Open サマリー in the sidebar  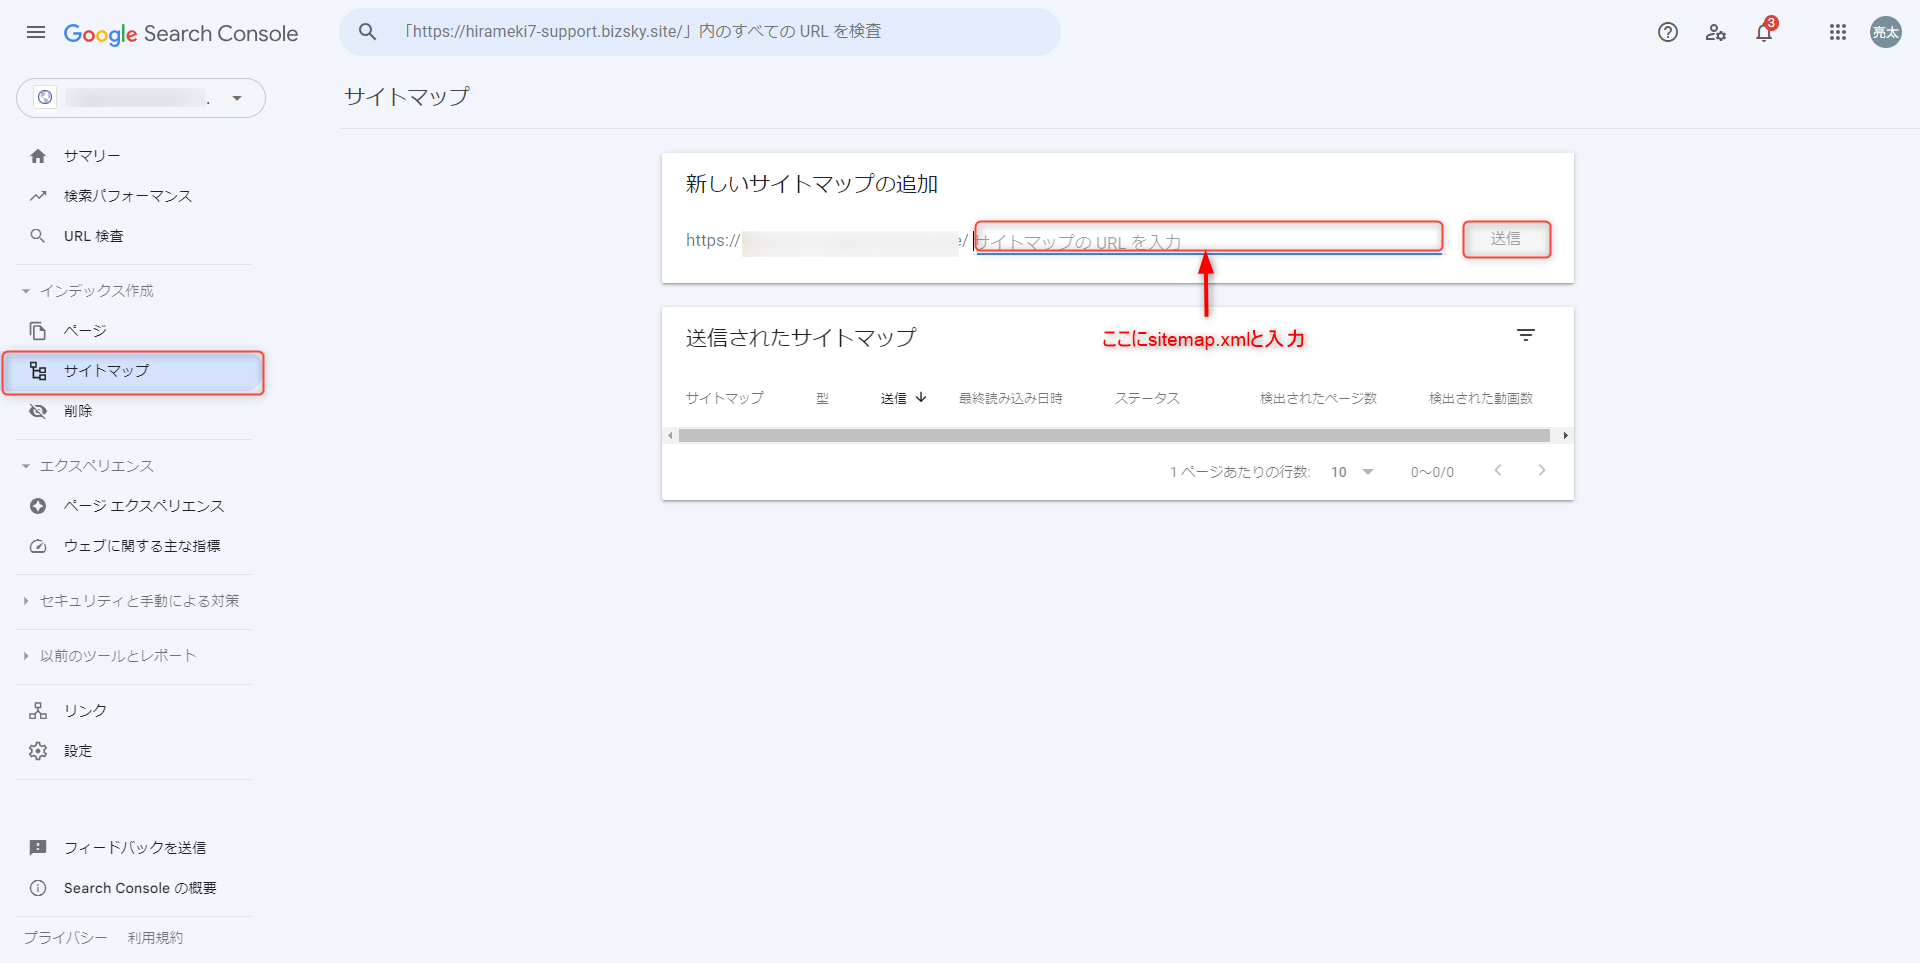point(92,156)
